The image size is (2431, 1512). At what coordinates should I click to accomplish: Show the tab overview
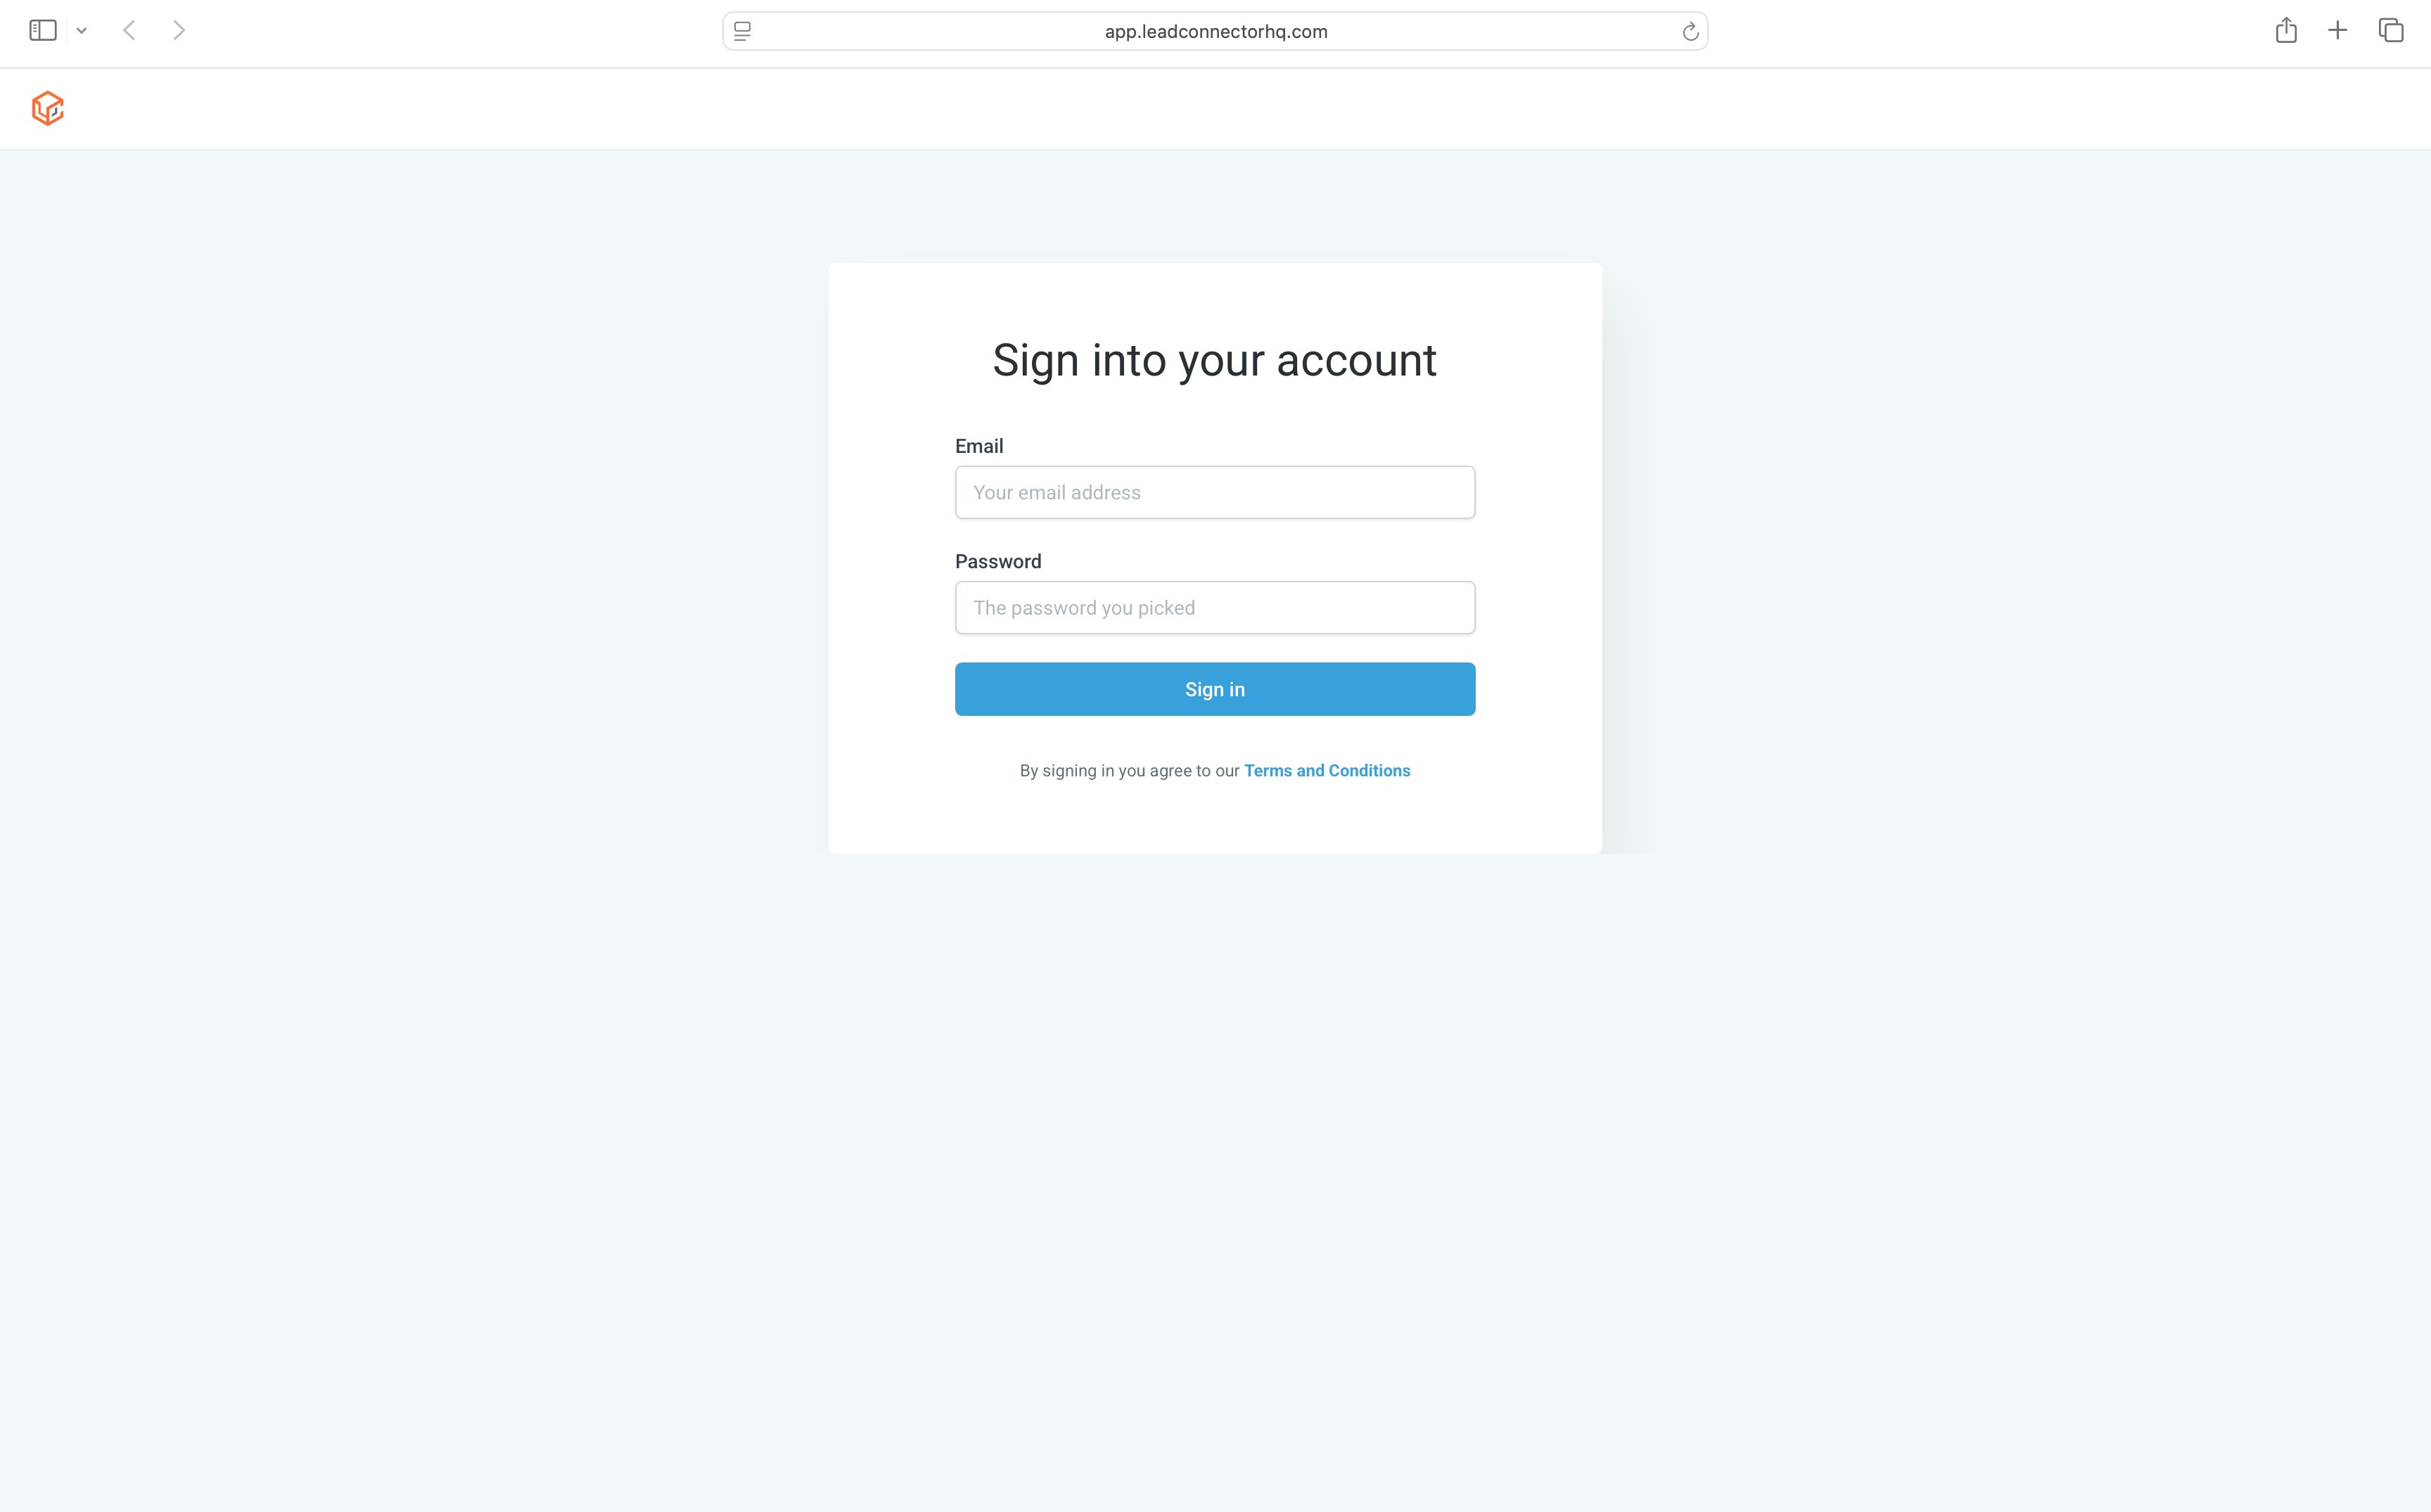pos(2391,31)
